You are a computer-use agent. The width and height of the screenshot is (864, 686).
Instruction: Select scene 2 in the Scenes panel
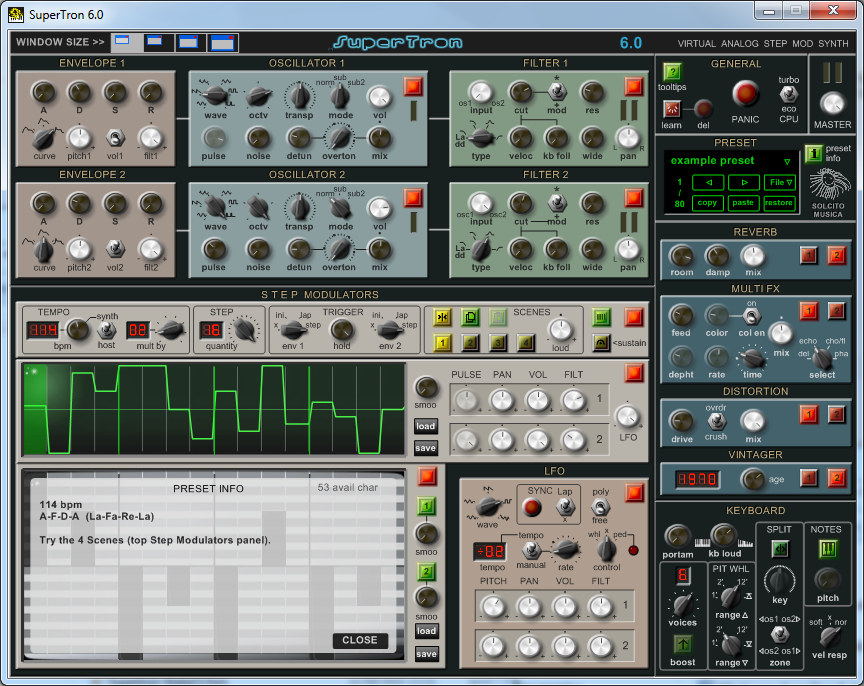(x=470, y=343)
